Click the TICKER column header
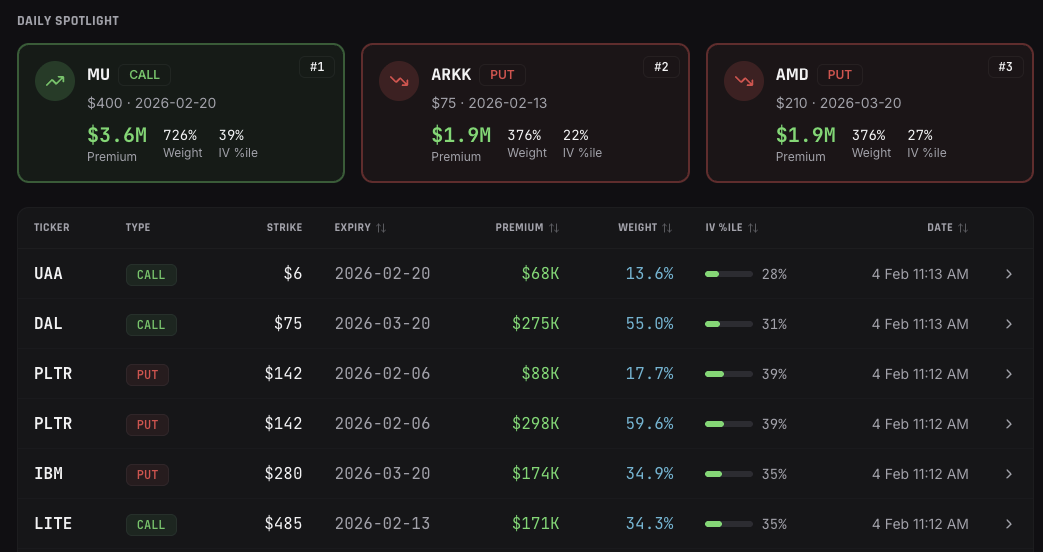The image size is (1043, 552). (x=52, y=227)
